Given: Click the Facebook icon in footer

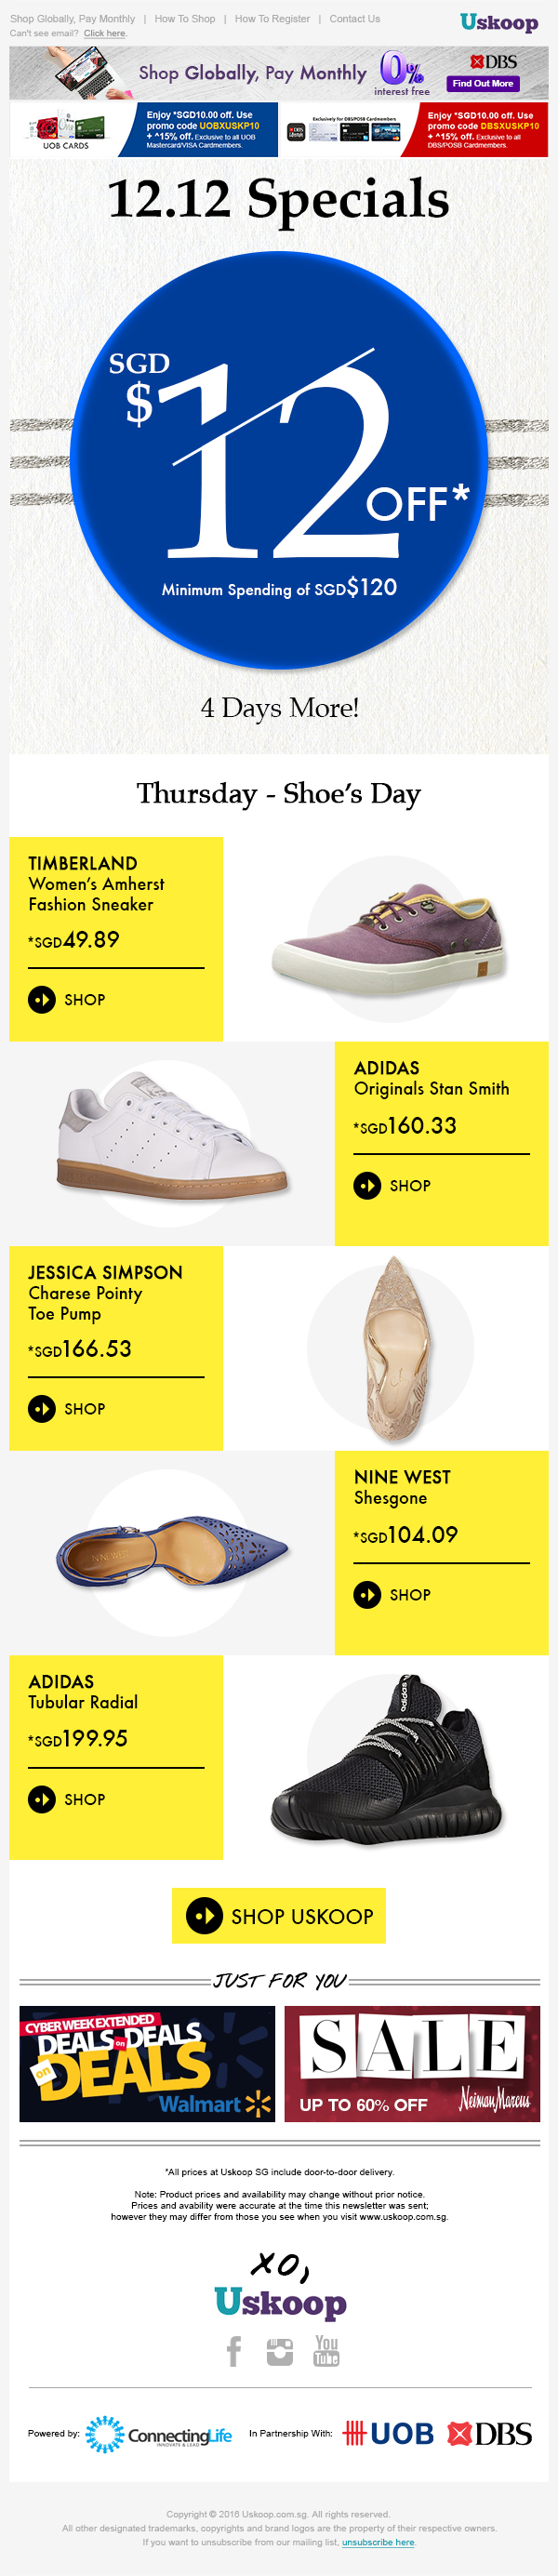Looking at the screenshot, I should tap(234, 2351).
